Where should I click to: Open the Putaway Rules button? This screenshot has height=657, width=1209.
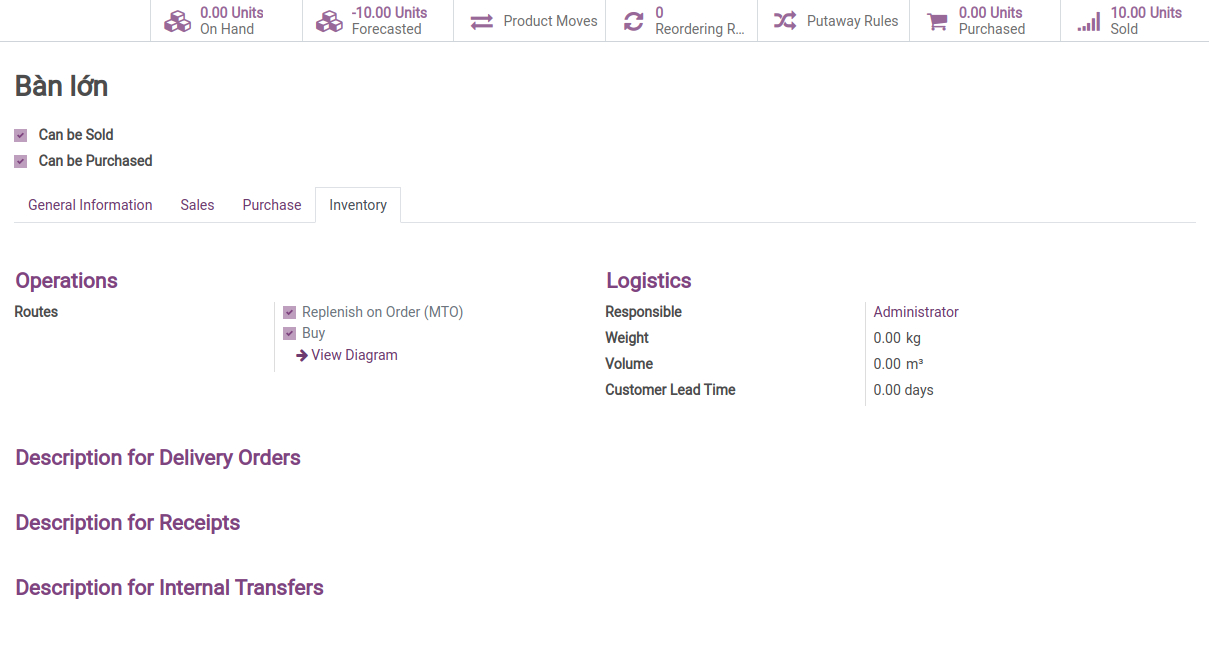(x=833, y=21)
